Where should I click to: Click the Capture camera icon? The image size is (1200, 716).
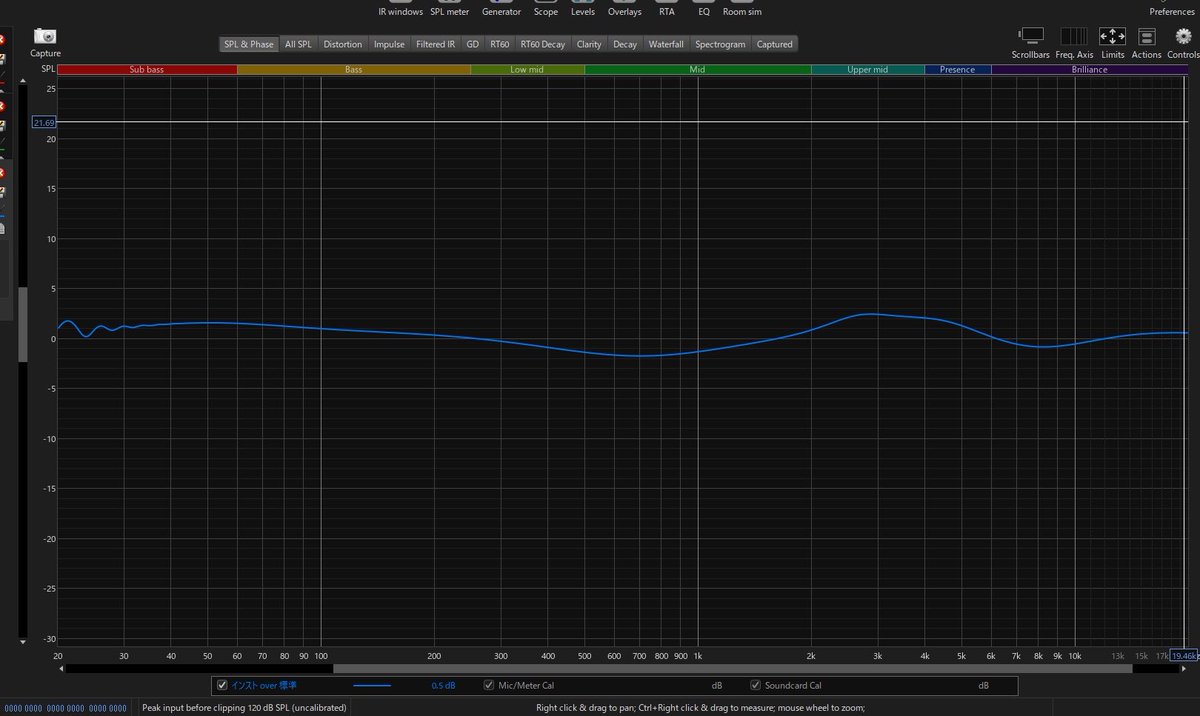point(45,36)
